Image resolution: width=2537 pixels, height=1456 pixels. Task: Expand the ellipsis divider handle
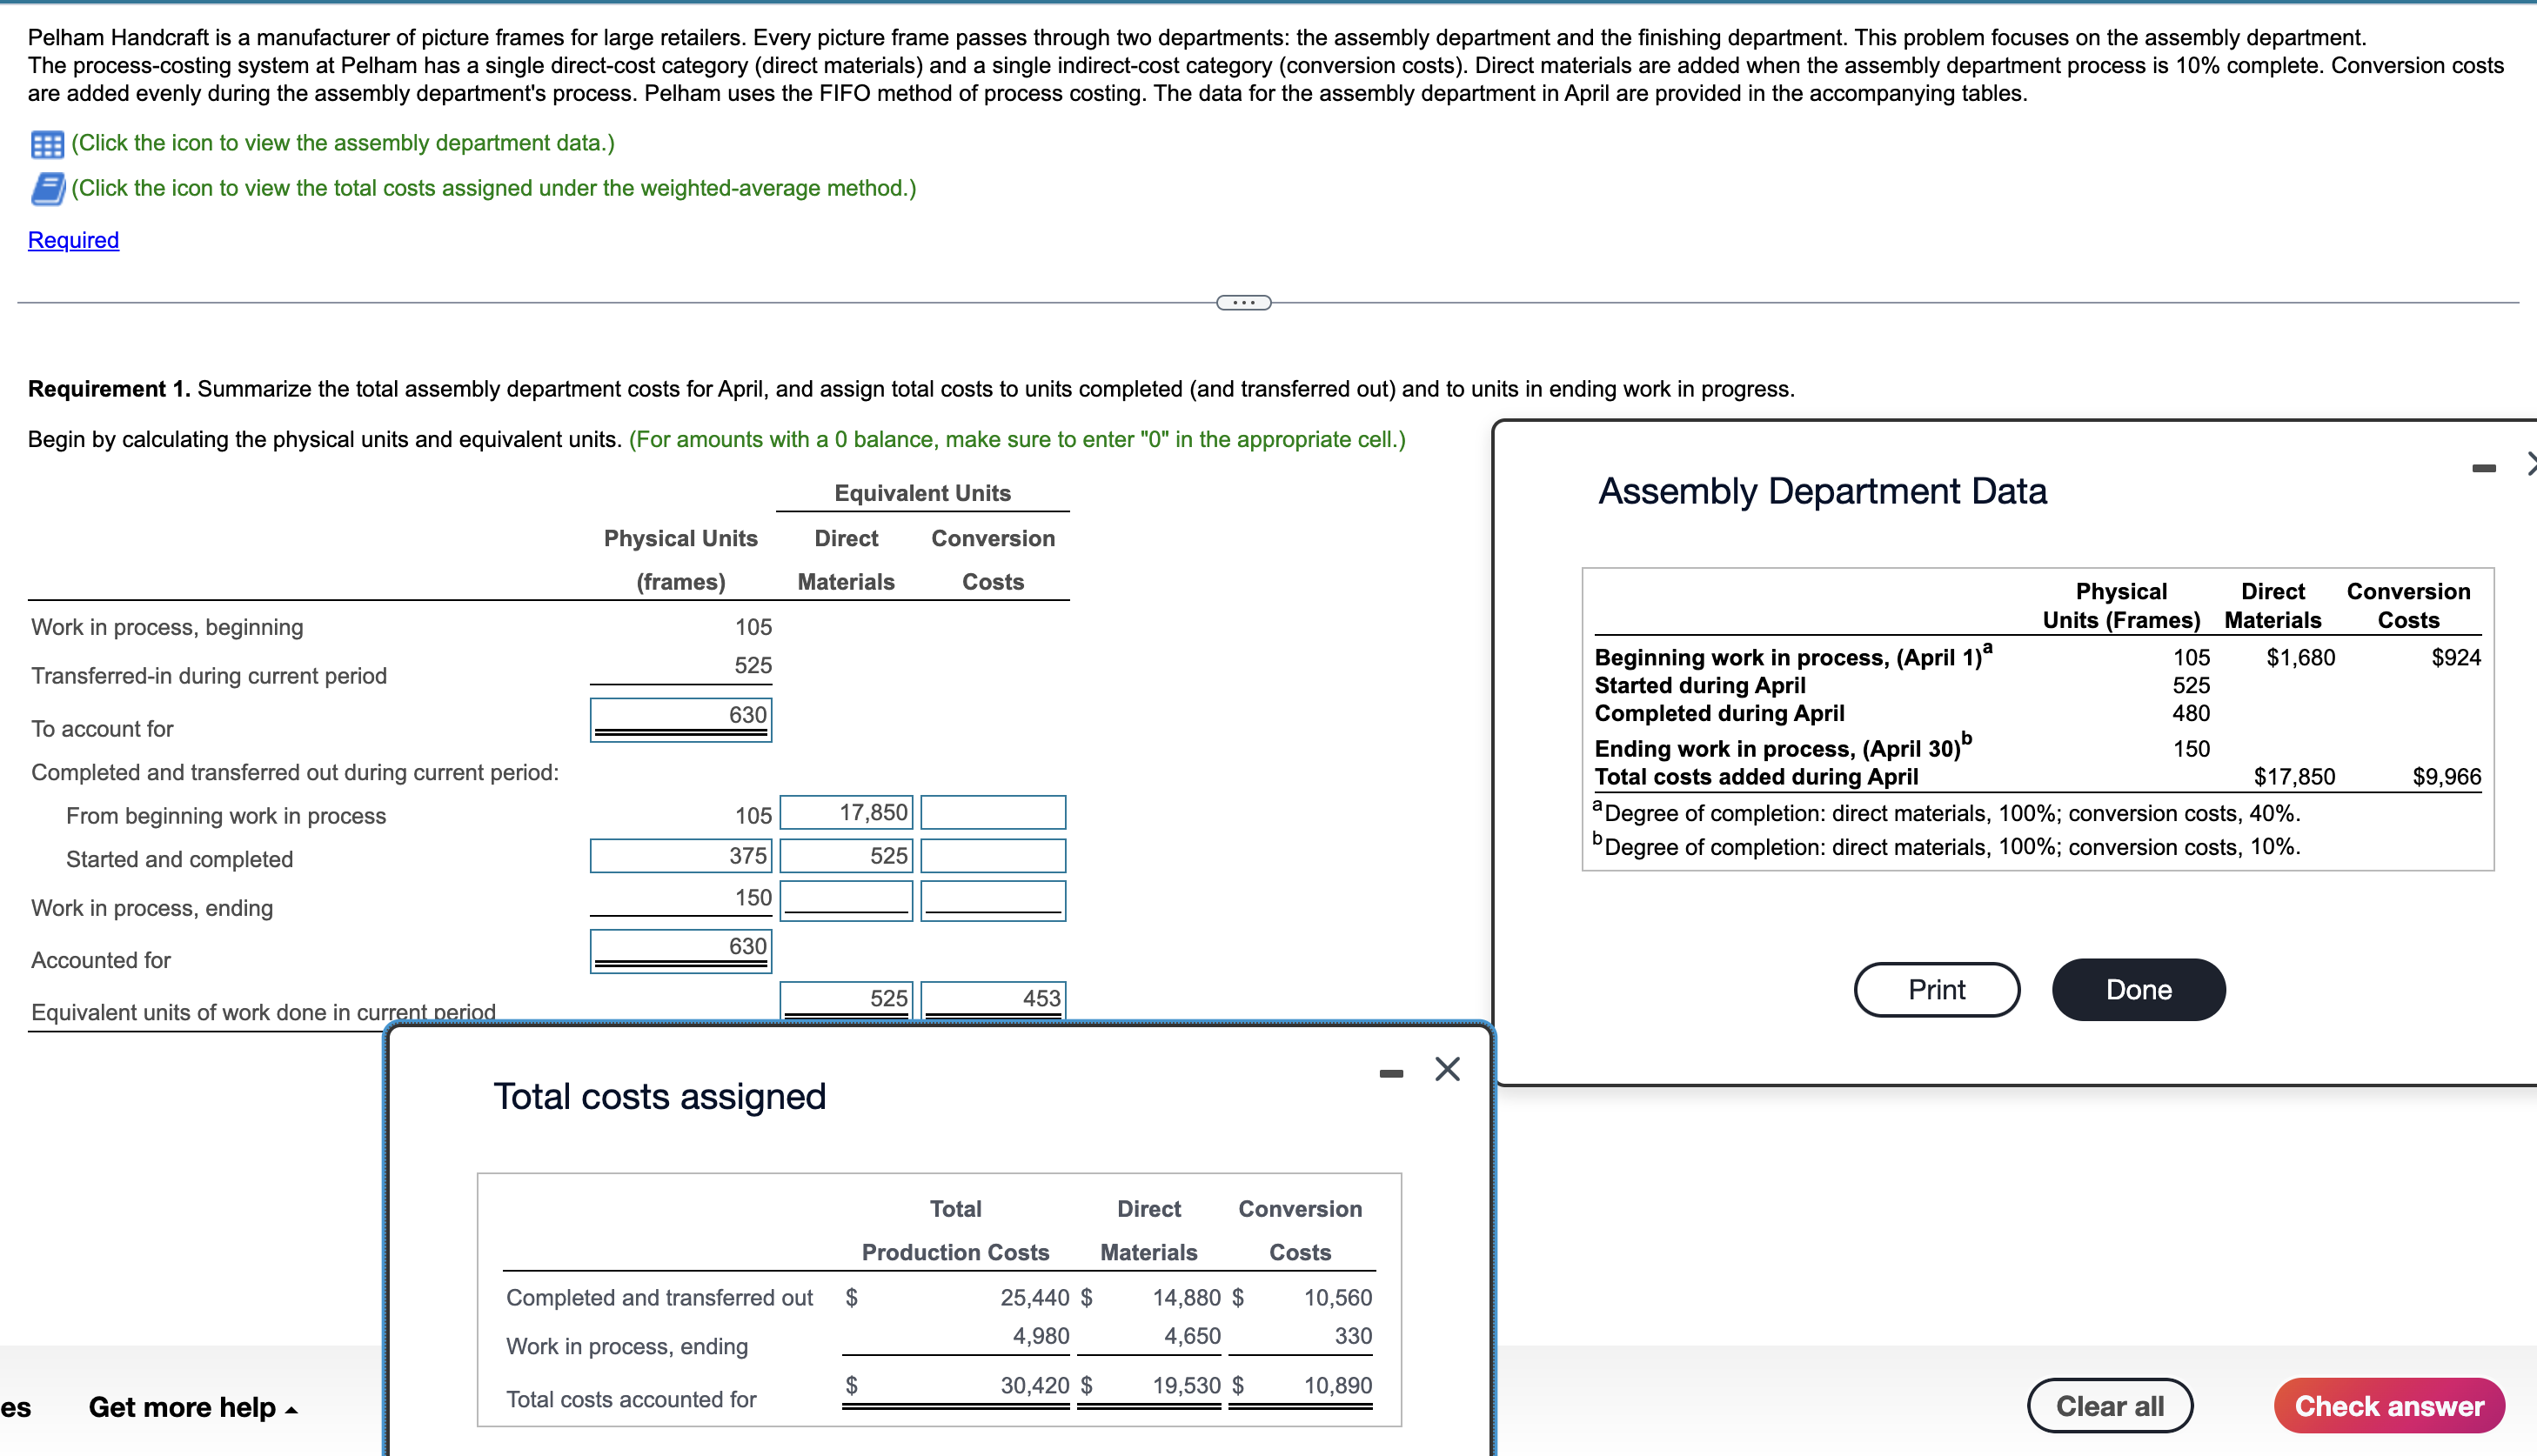(1243, 302)
